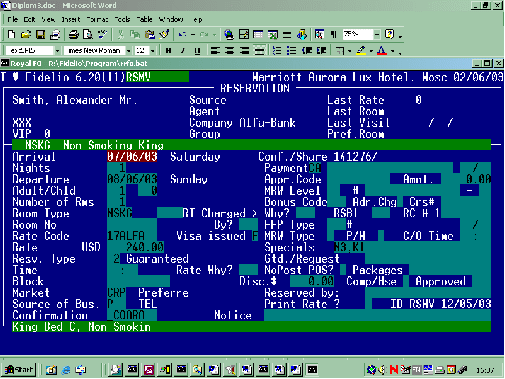Click the Departure date field 08/06/03

132,179
